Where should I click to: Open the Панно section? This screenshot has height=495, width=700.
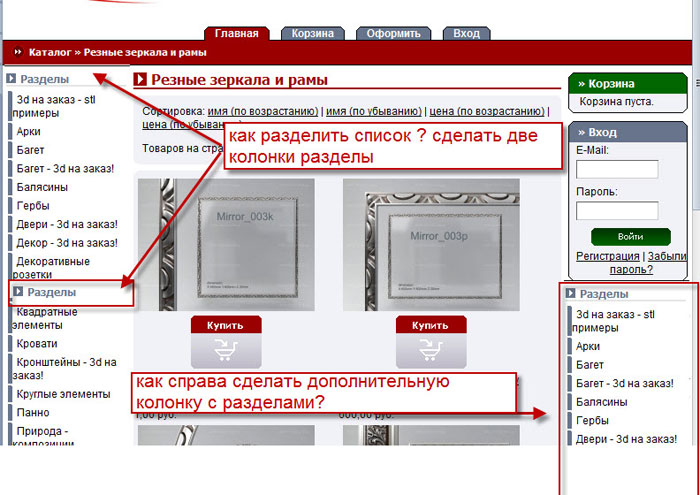[x=33, y=413]
